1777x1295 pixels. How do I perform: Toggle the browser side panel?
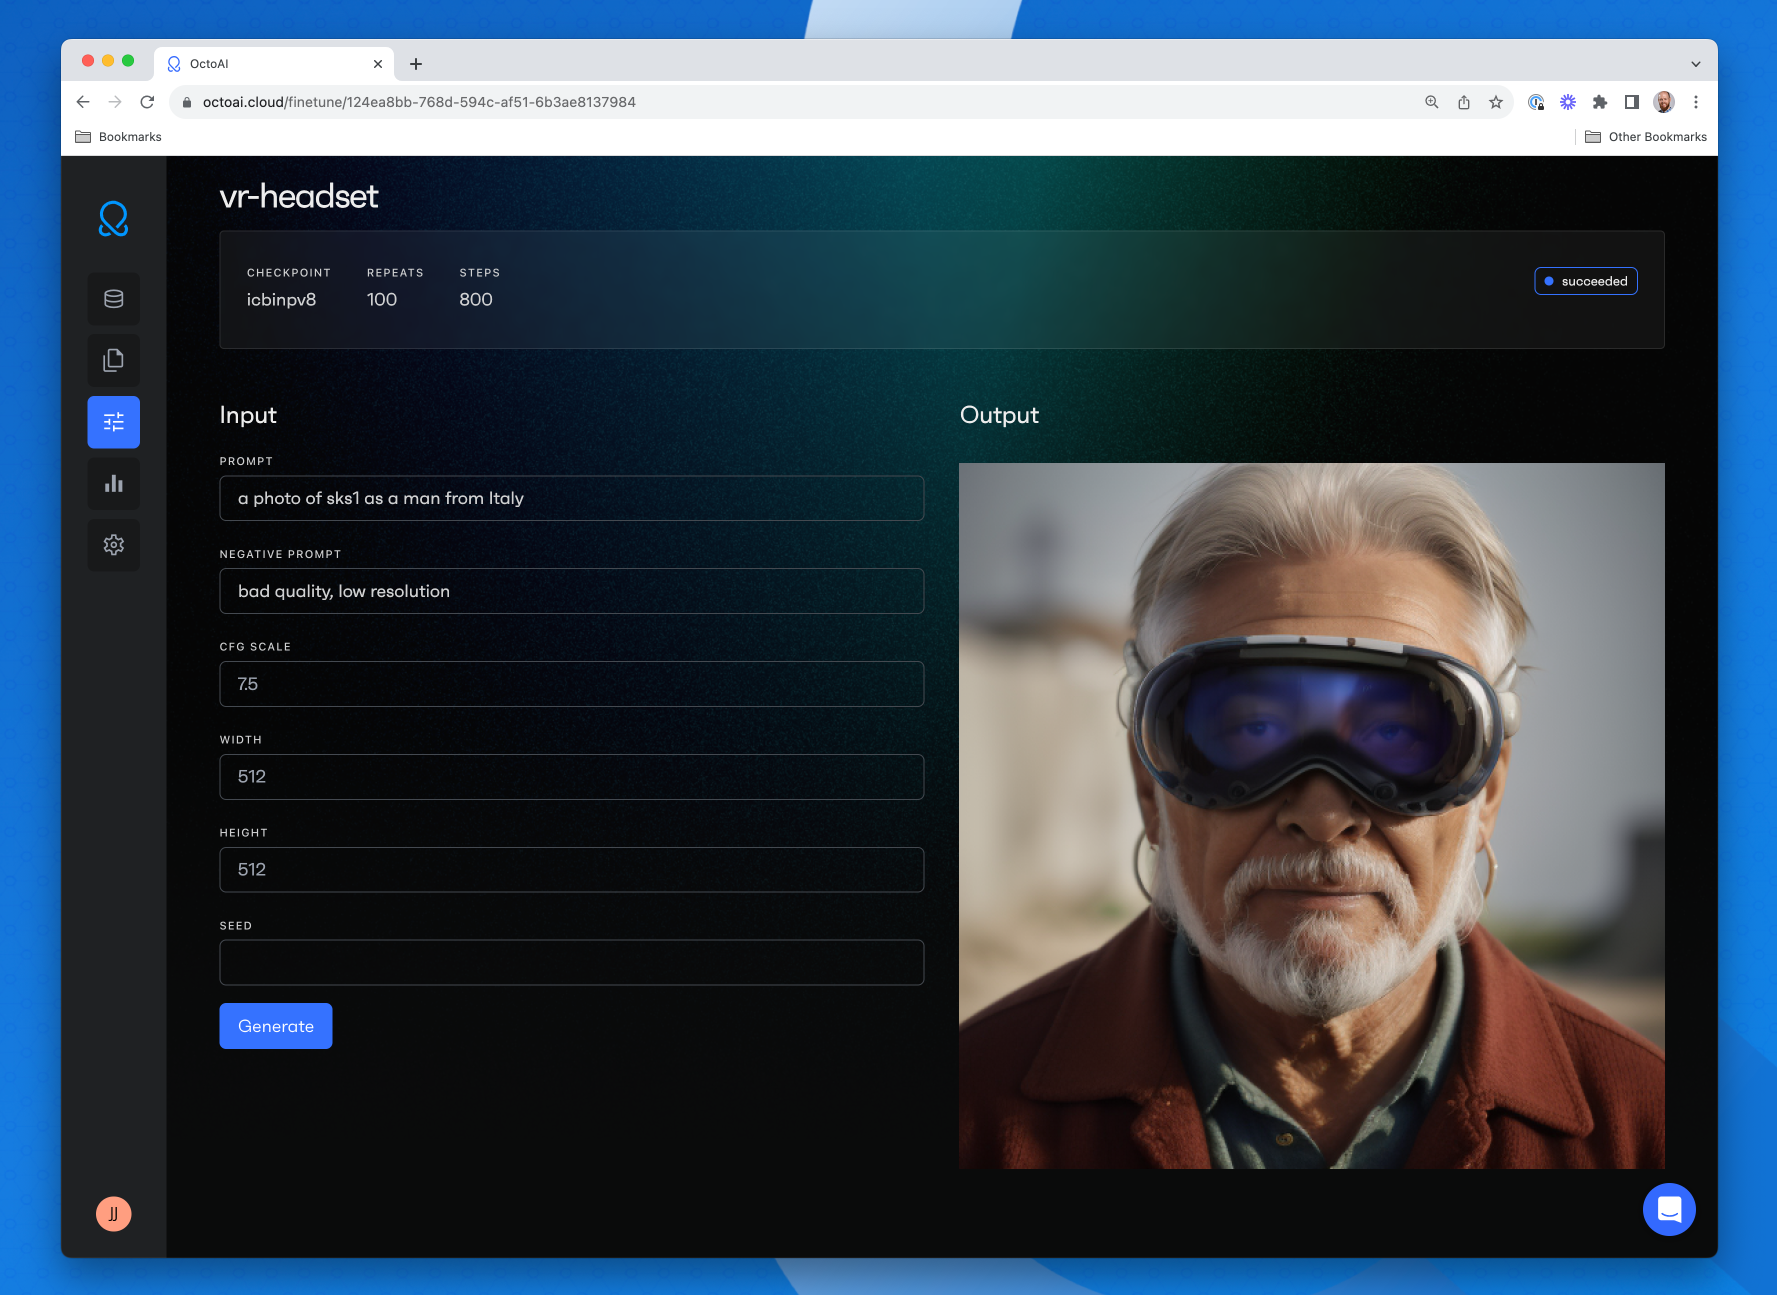1631,102
